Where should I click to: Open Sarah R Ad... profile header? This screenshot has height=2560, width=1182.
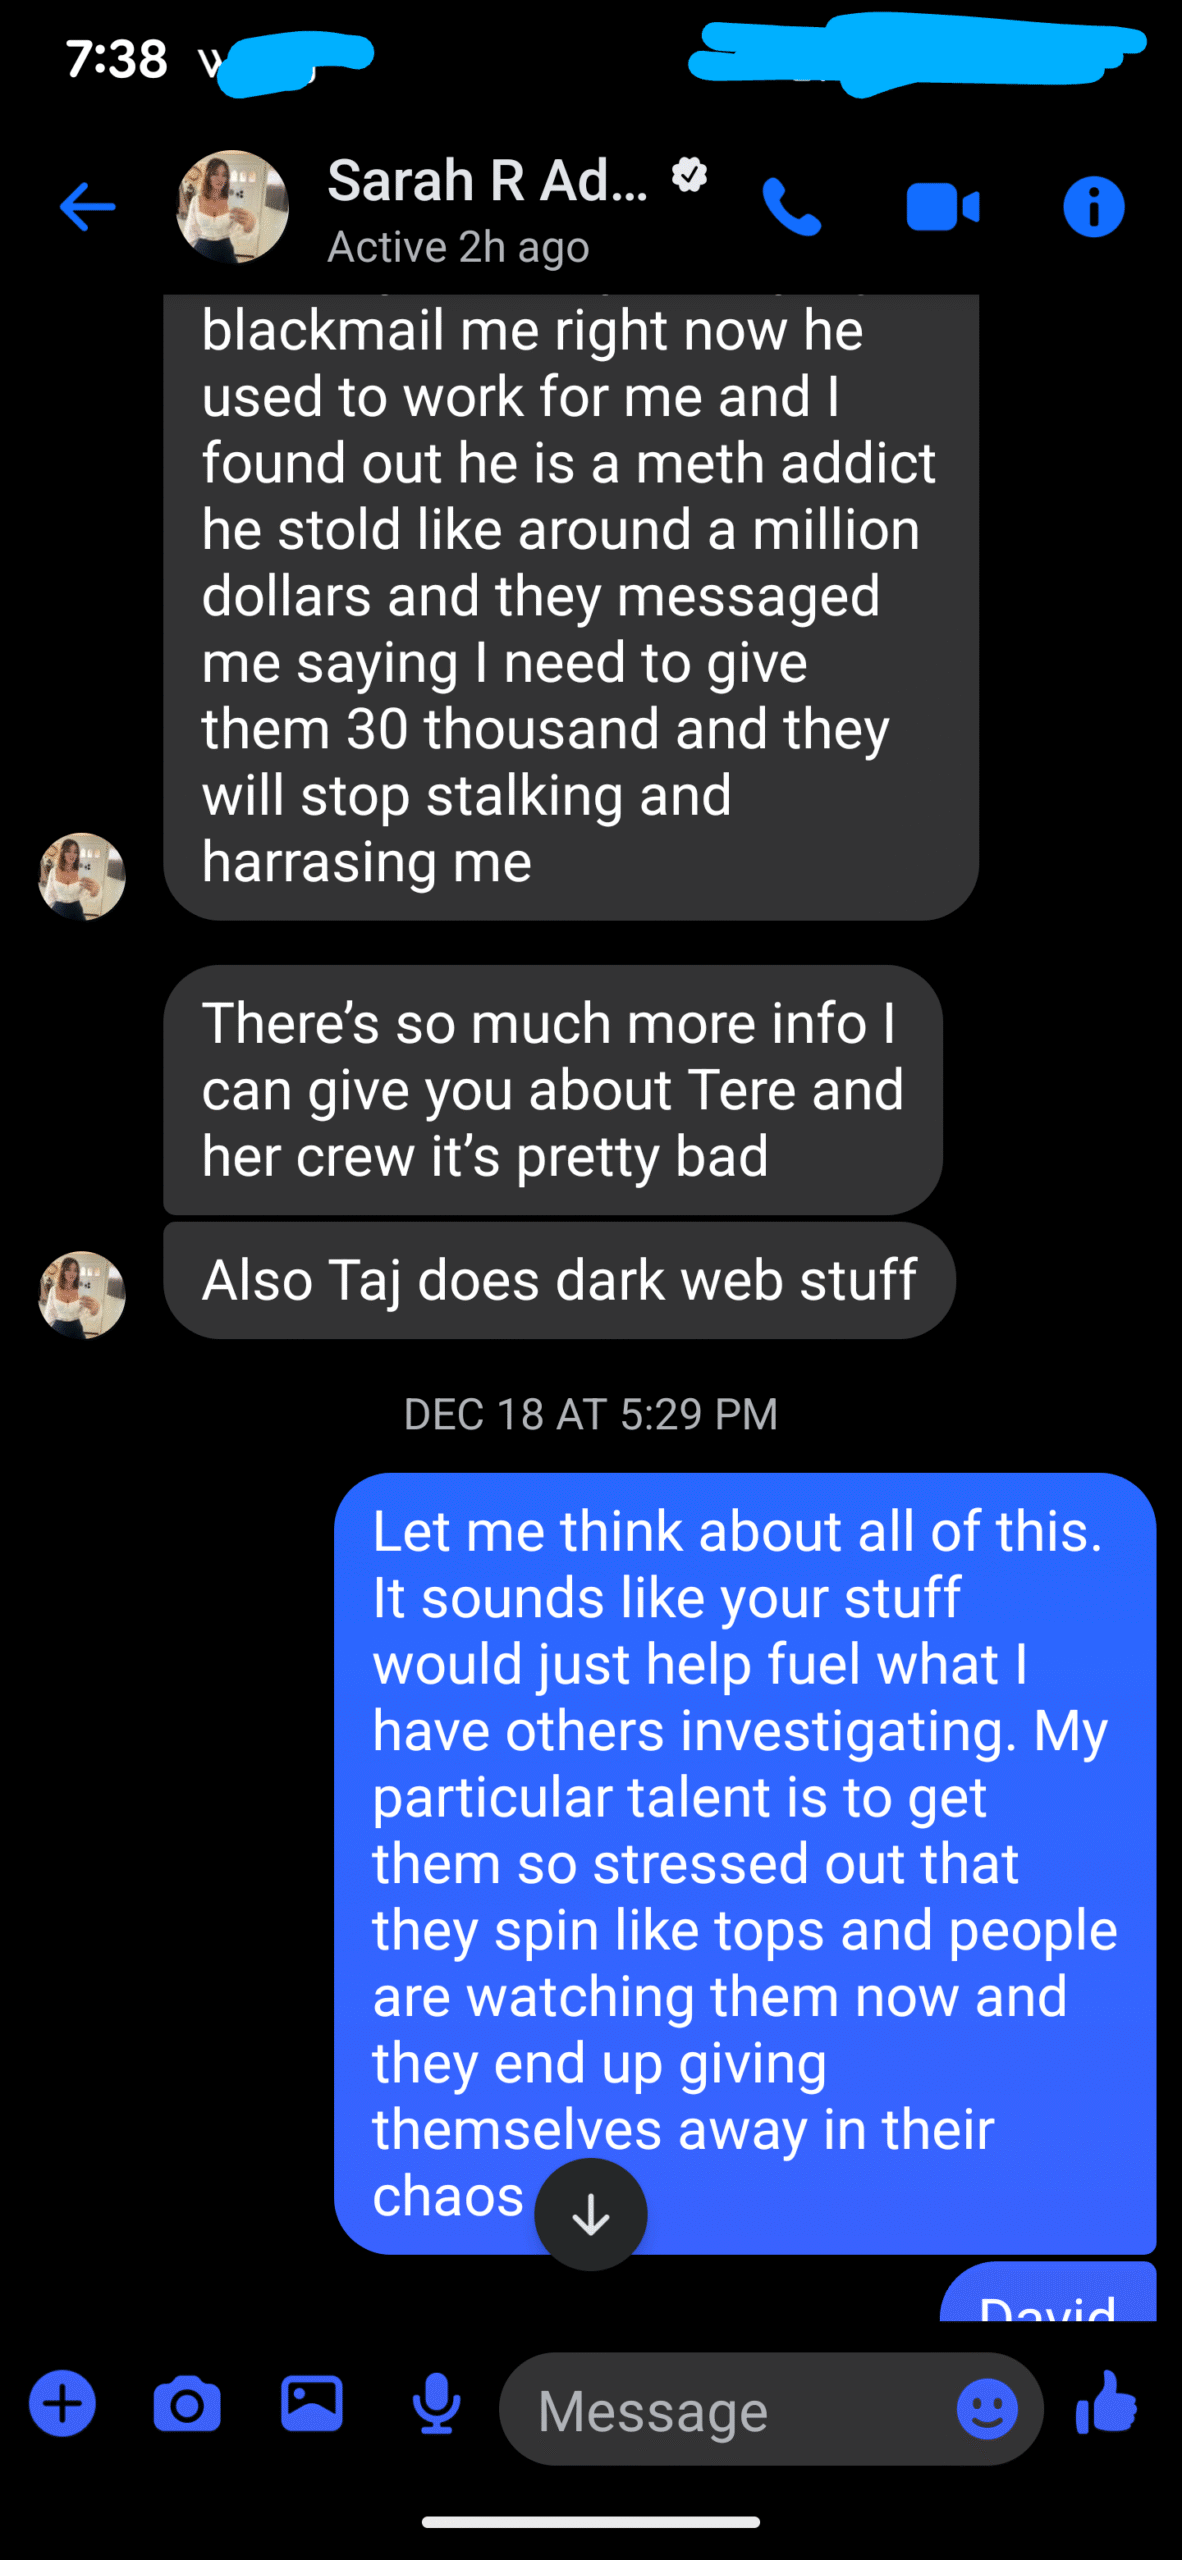[x=487, y=182]
